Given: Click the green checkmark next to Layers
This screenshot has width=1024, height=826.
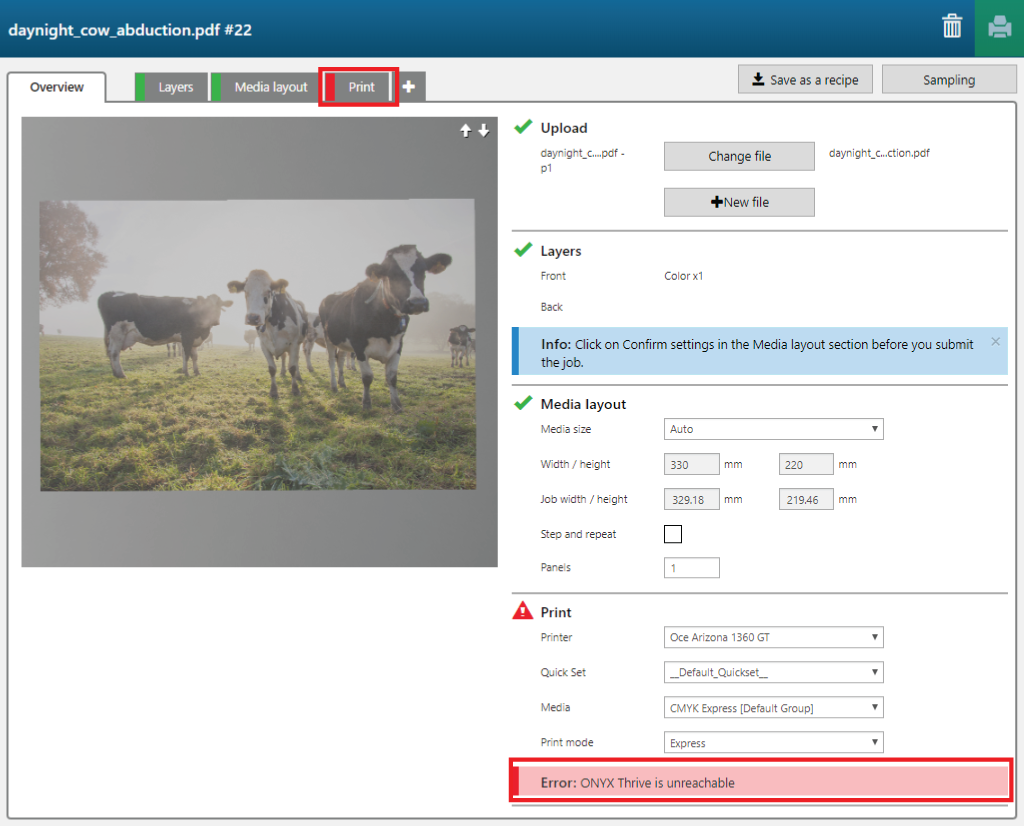Looking at the screenshot, I should [523, 249].
